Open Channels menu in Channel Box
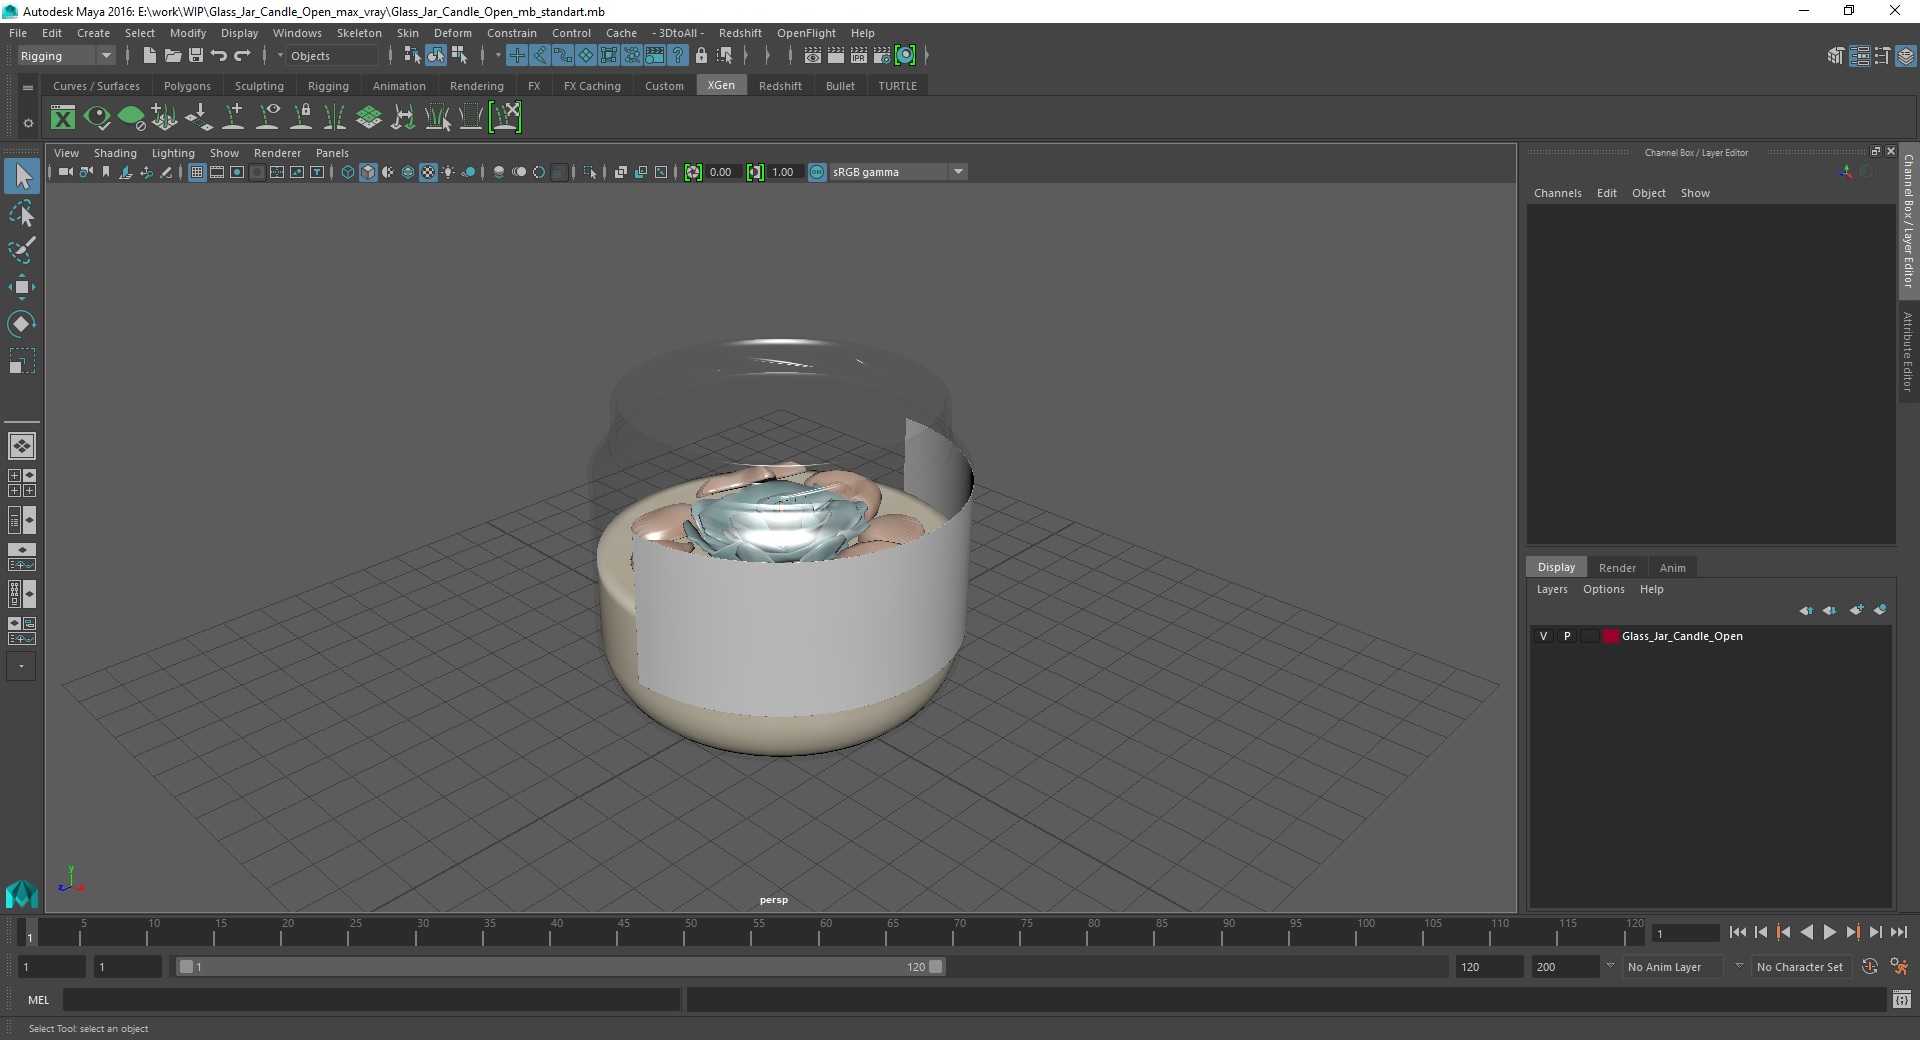Viewport: 1920px width, 1040px height. [x=1557, y=193]
